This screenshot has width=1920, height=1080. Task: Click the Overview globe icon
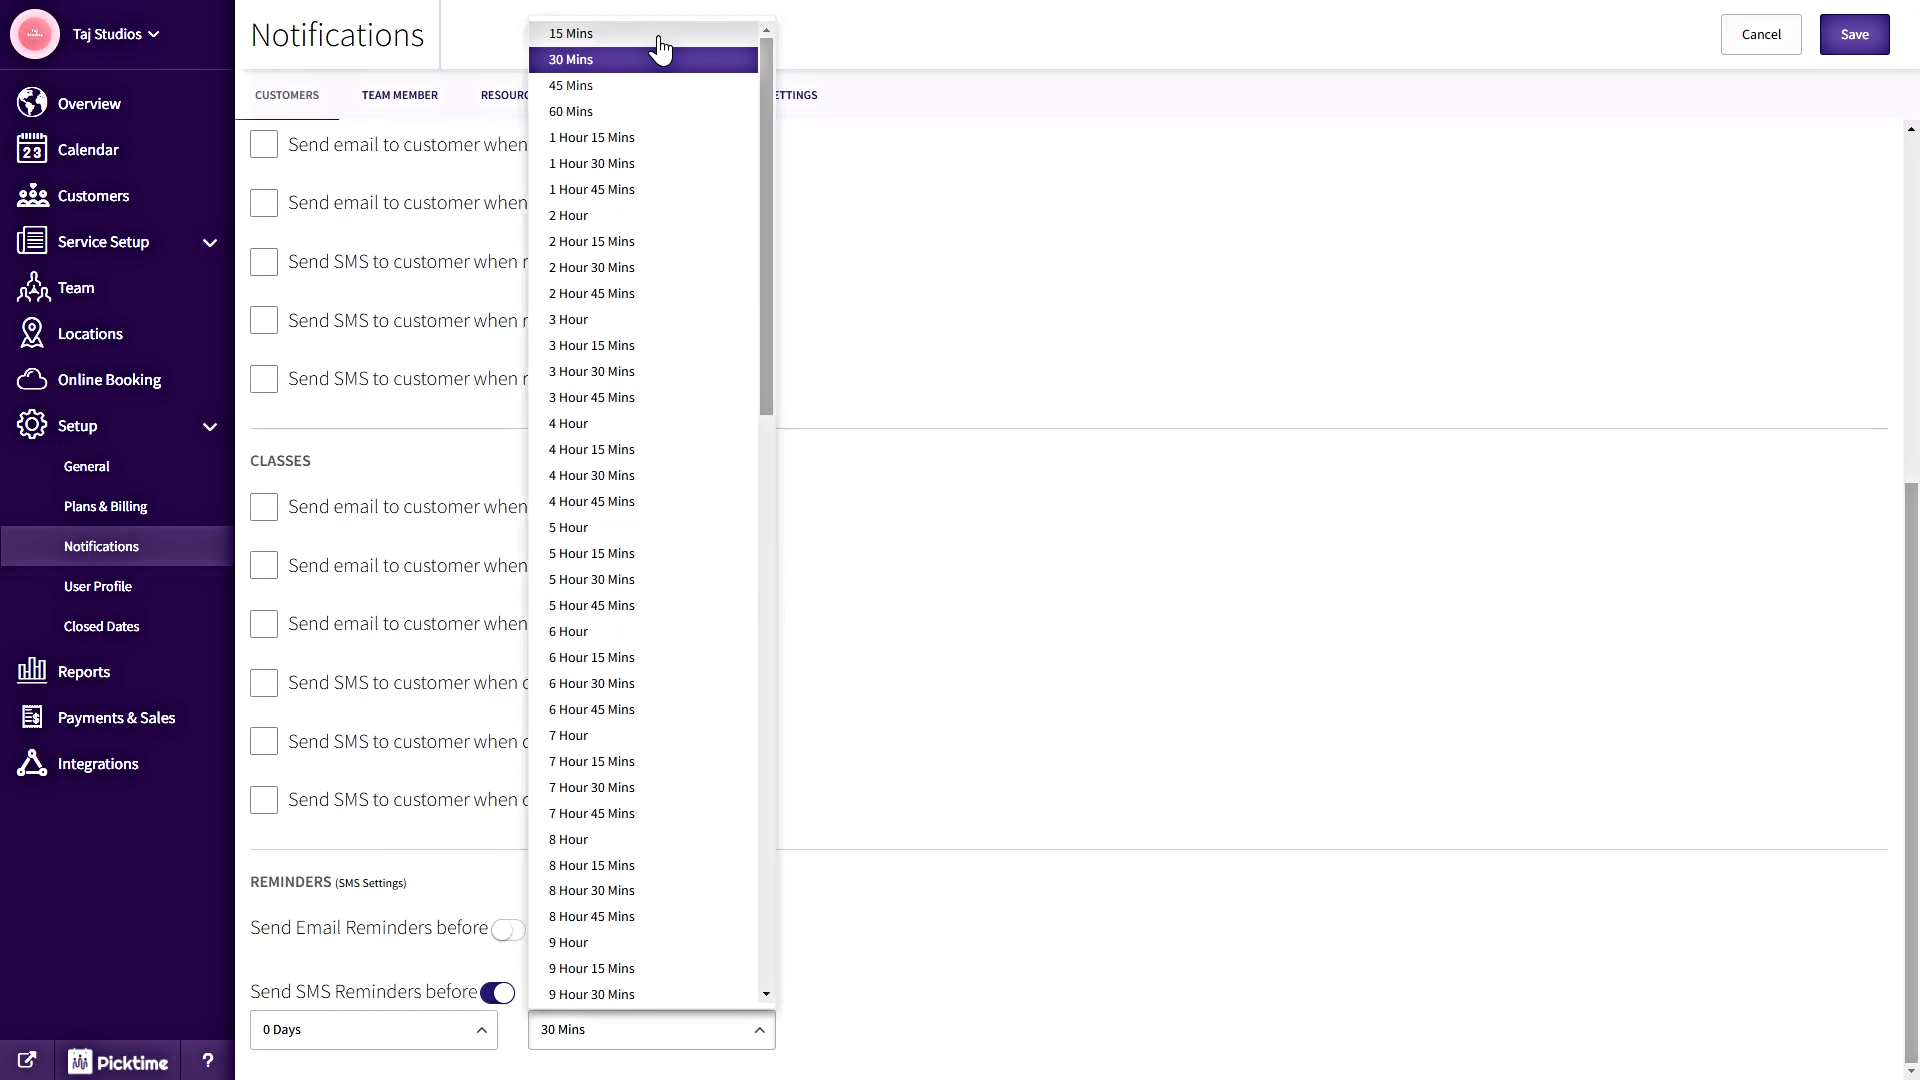tap(32, 103)
